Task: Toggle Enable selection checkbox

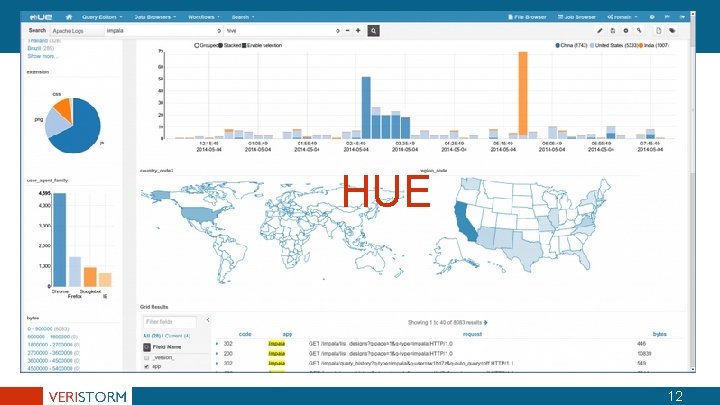Action: pyautogui.click(x=262, y=45)
